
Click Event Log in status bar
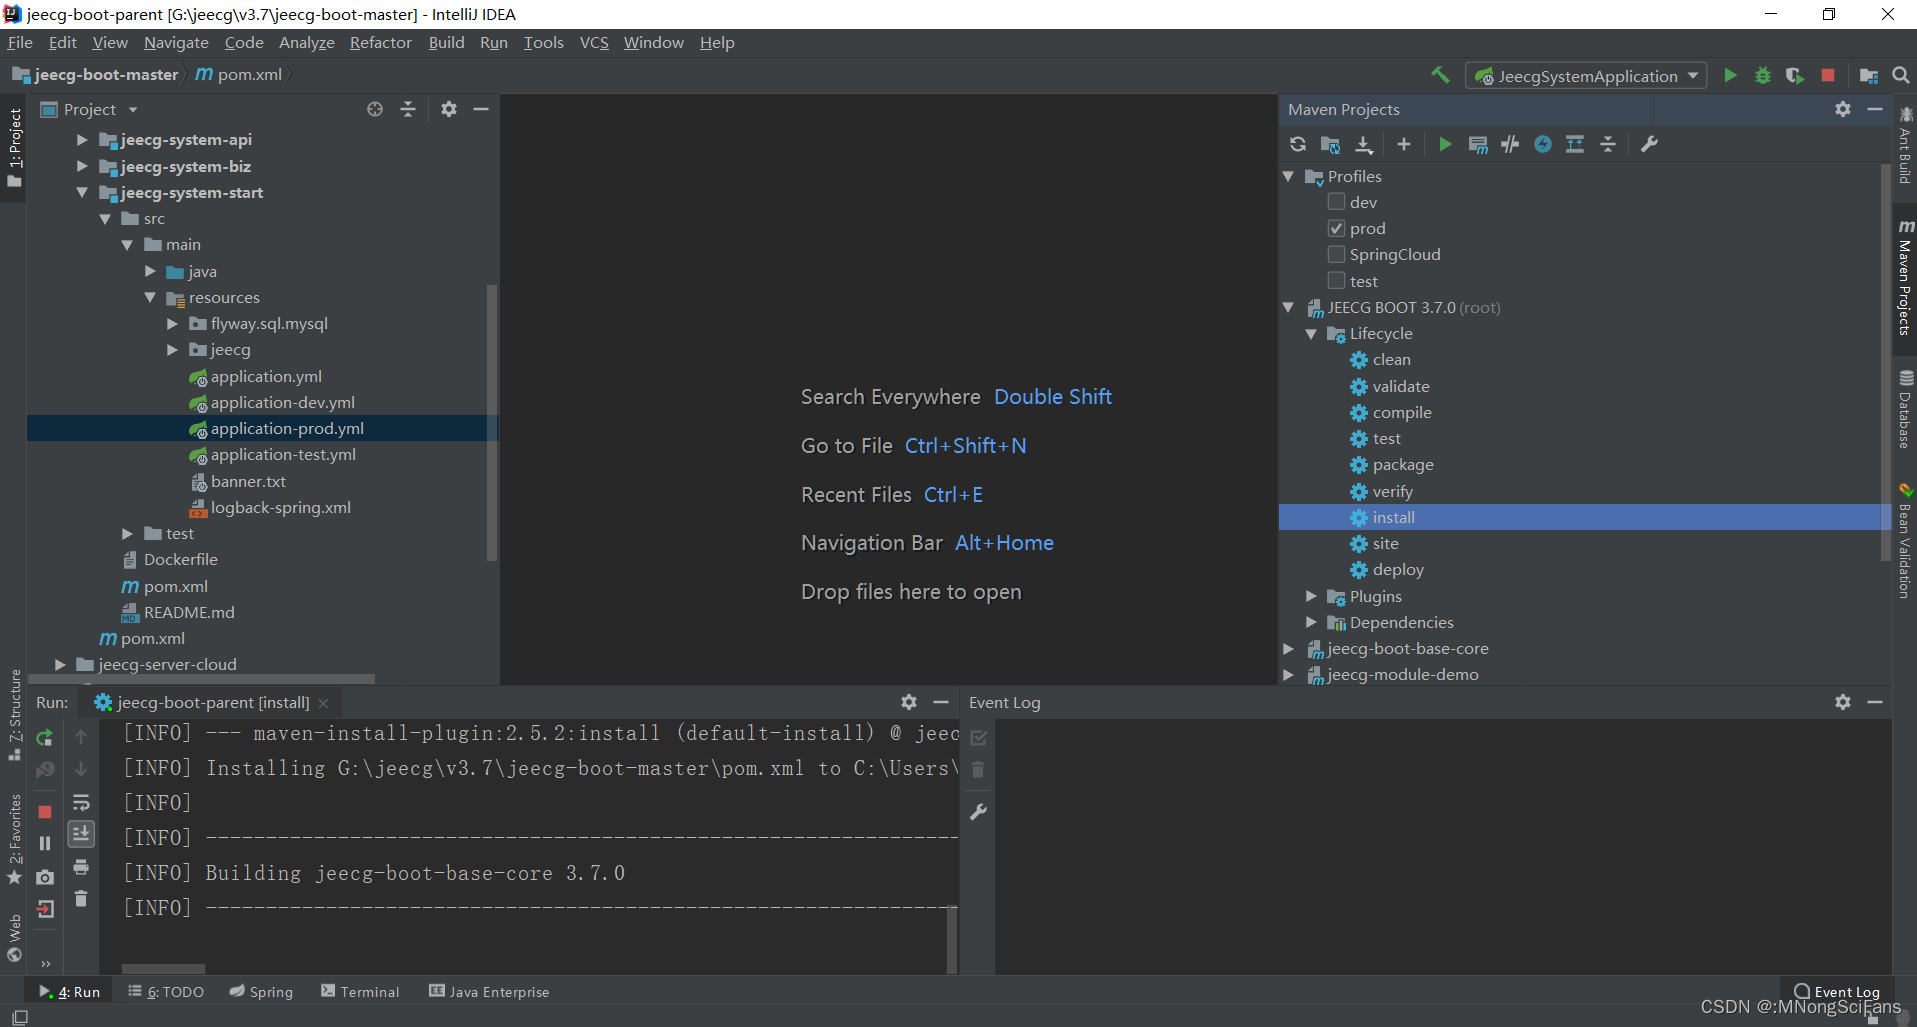pos(1837,992)
